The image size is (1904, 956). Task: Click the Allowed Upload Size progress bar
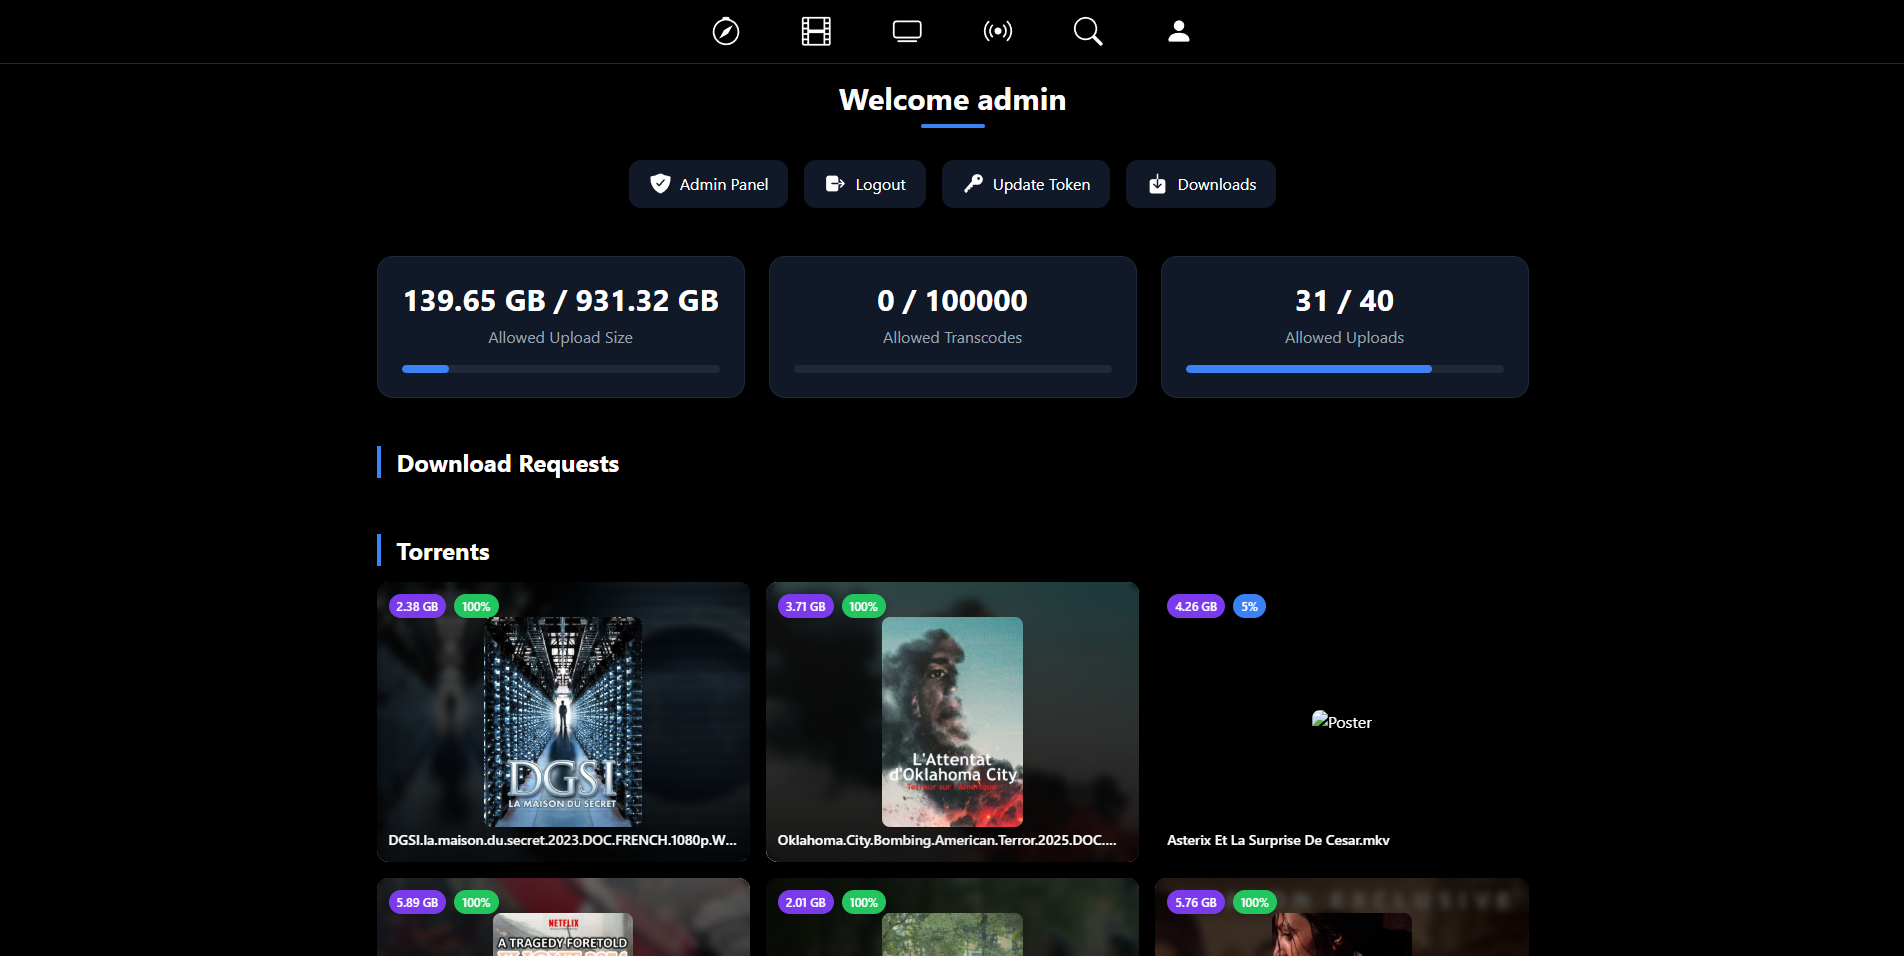click(x=560, y=369)
